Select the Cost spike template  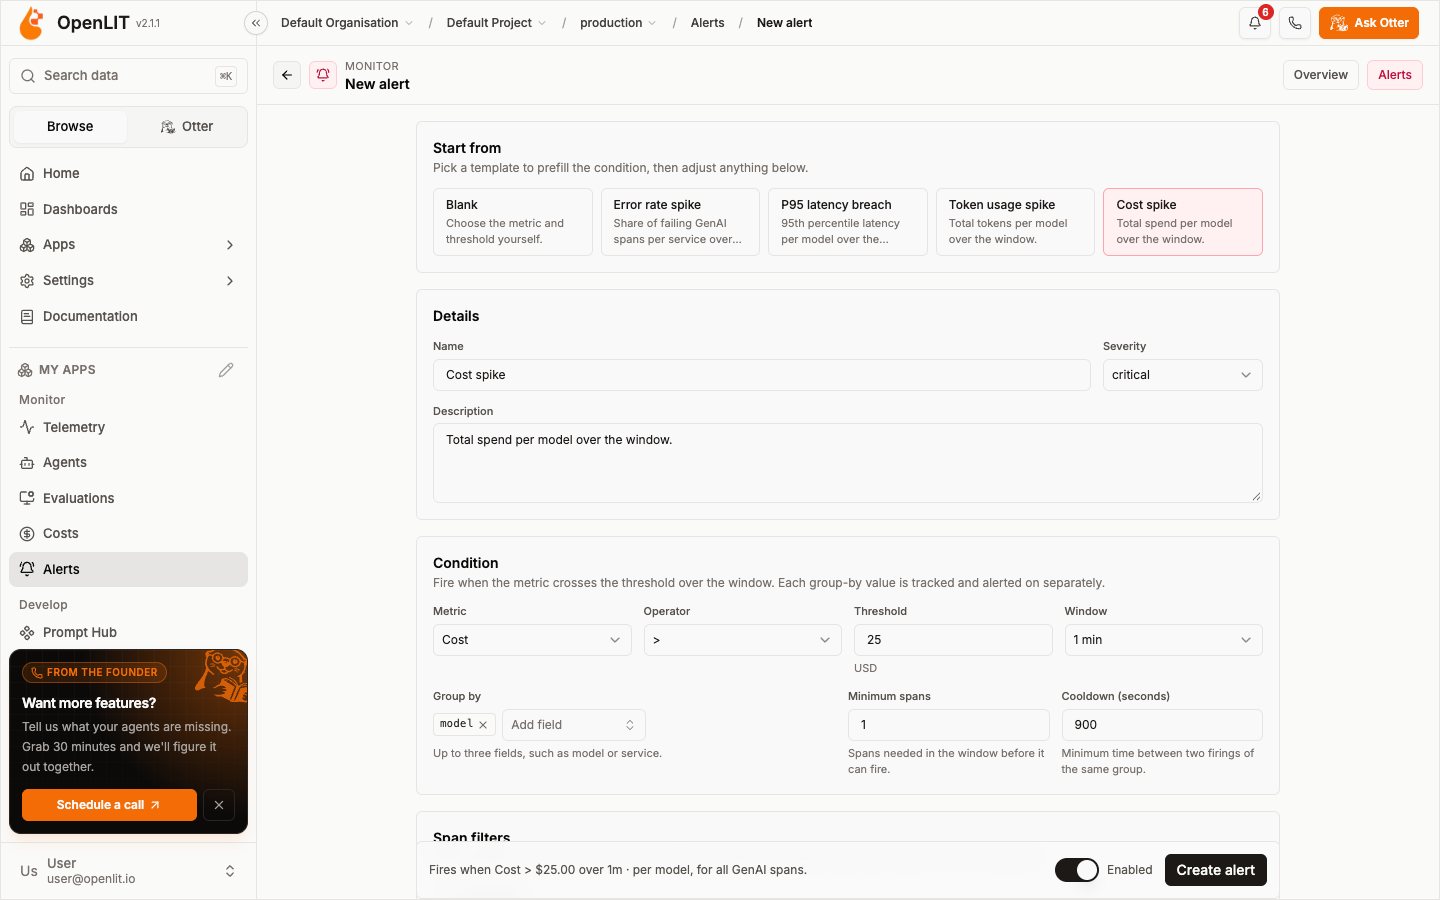pos(1183,222)
